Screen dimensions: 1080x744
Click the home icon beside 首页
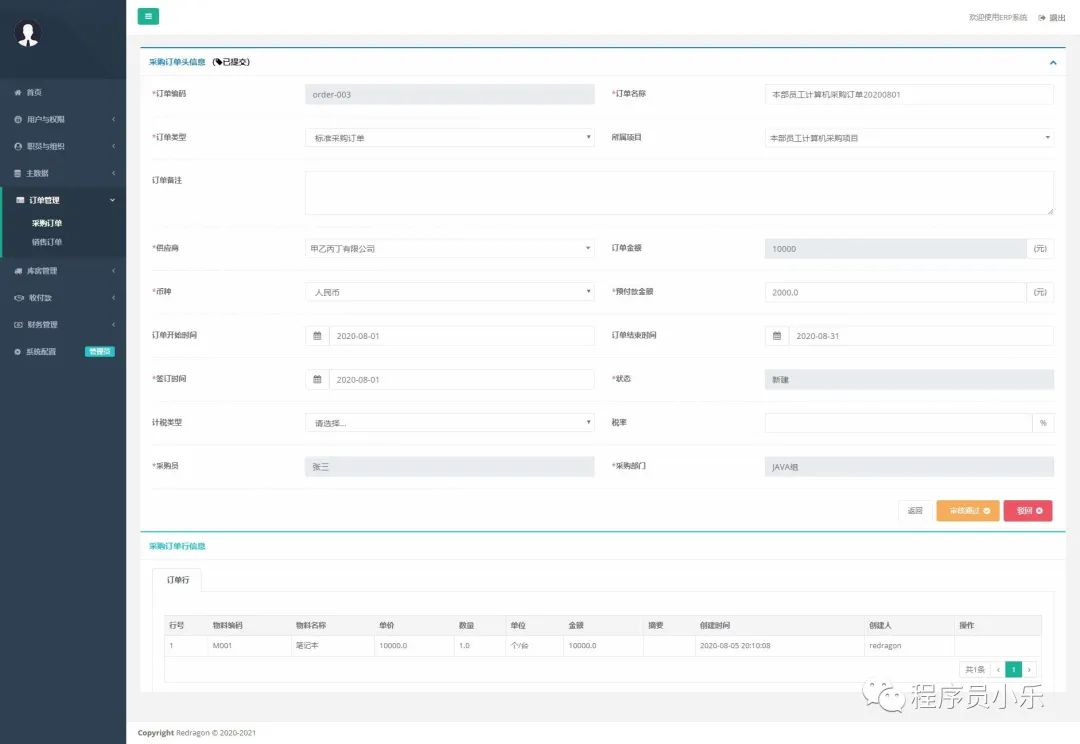(18, 92)
